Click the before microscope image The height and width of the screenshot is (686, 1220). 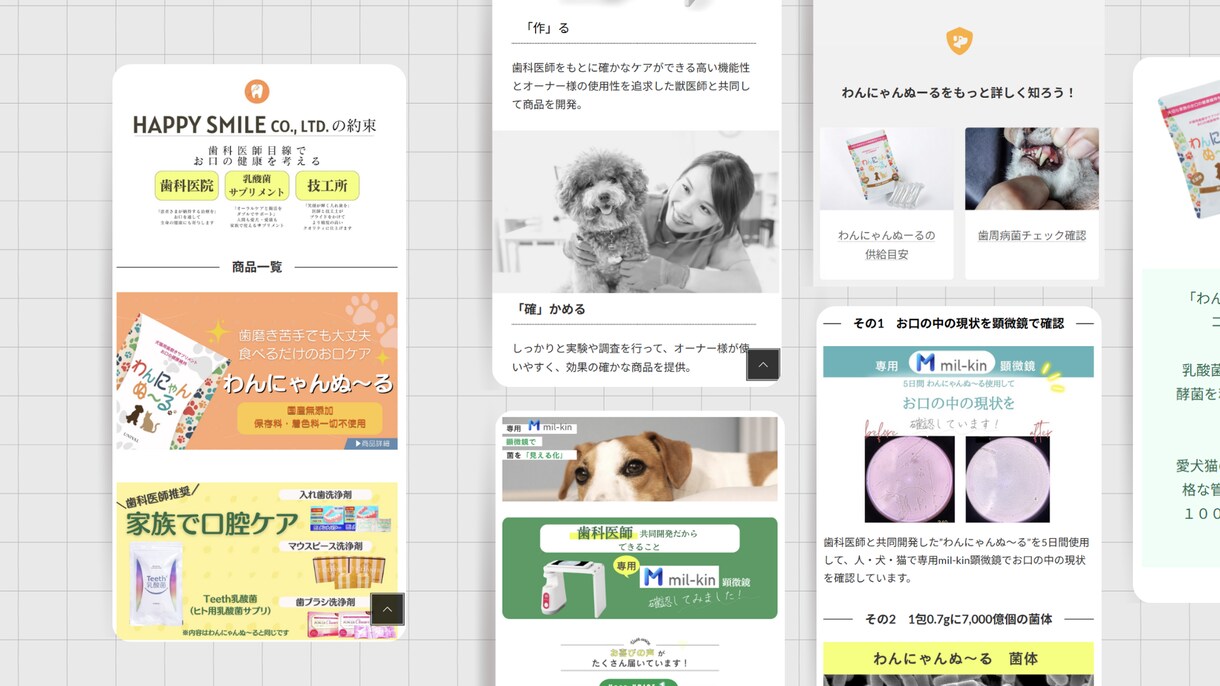coord(909,478)
